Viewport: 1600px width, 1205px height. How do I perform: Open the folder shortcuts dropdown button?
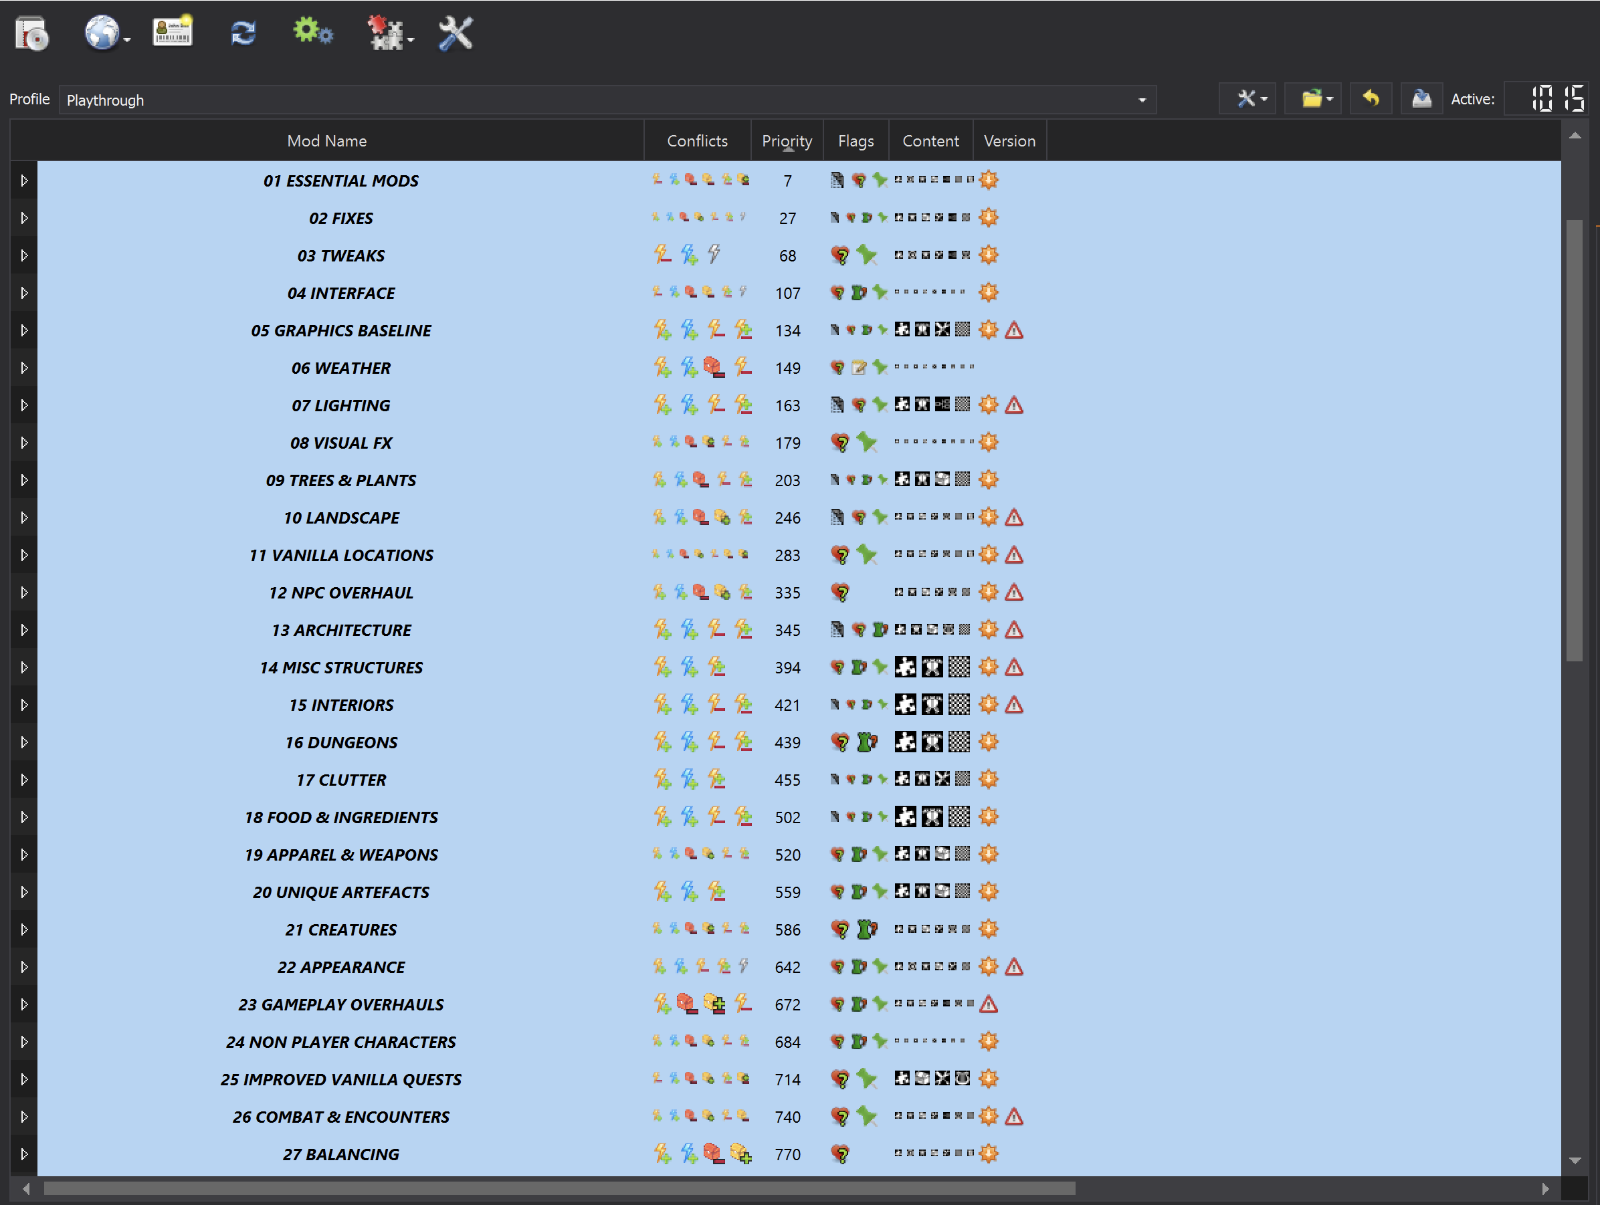click(x=1313, y=98)
